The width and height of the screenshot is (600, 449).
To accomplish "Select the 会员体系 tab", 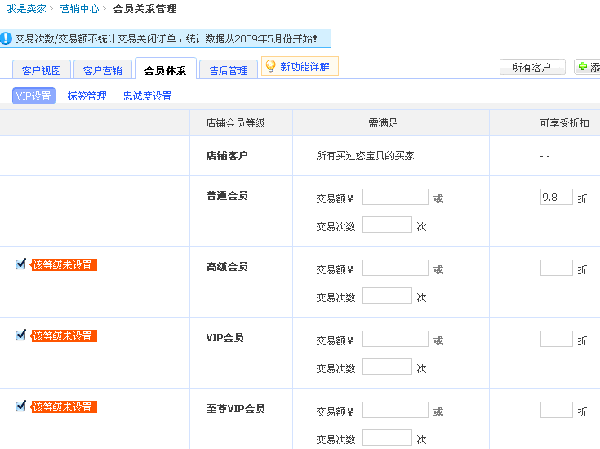I will (x=165, y=71).
